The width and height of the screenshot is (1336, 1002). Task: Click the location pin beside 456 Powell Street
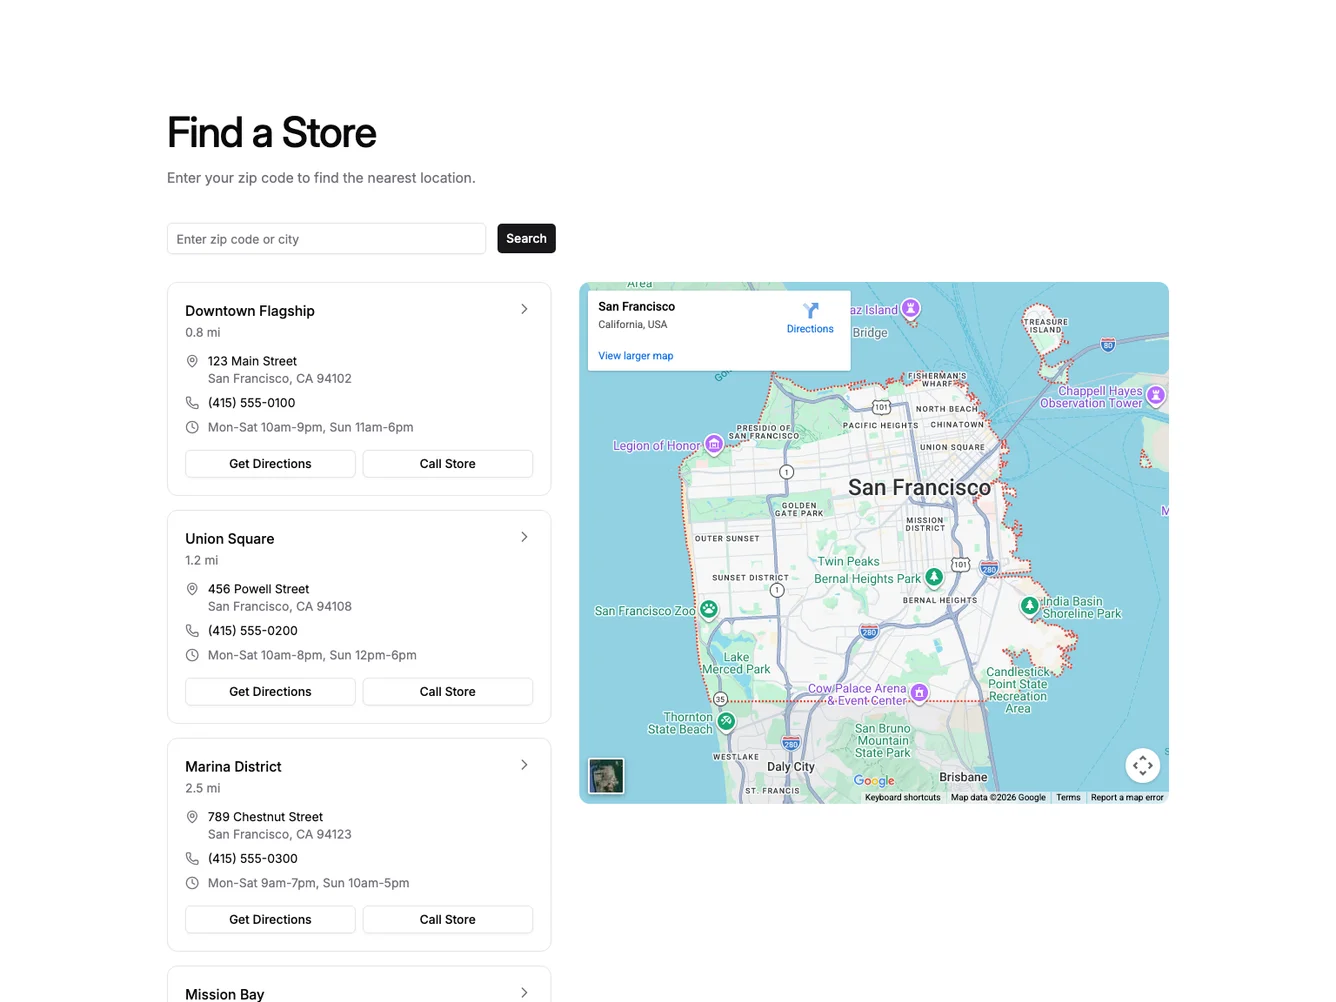click(192, 589)
